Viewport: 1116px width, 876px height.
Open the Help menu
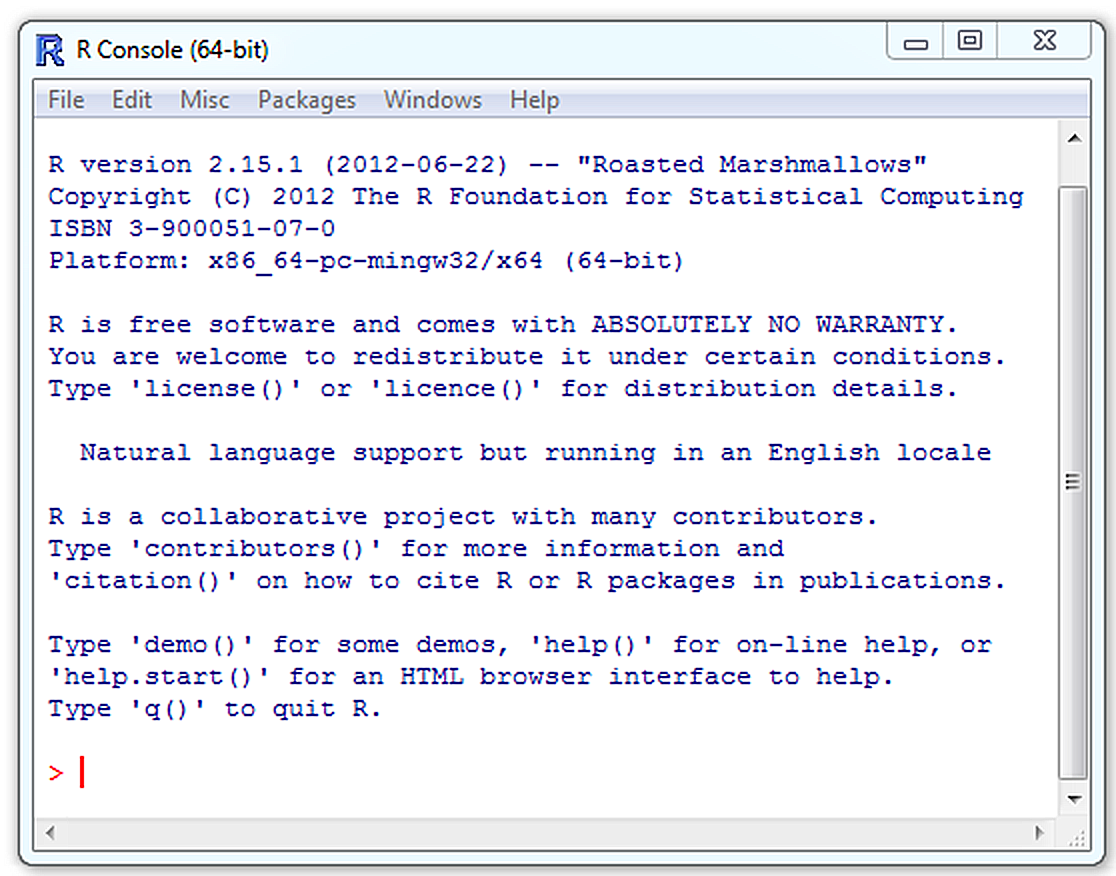point(535,100)
